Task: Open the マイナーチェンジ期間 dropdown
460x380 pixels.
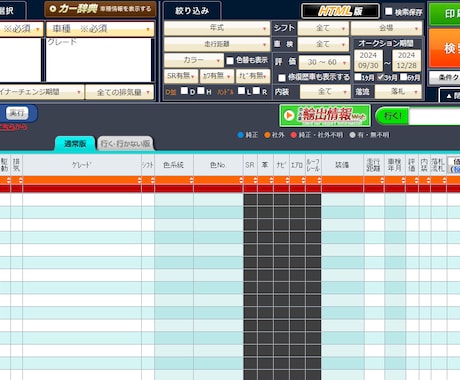Action: [x=41, y=92]
